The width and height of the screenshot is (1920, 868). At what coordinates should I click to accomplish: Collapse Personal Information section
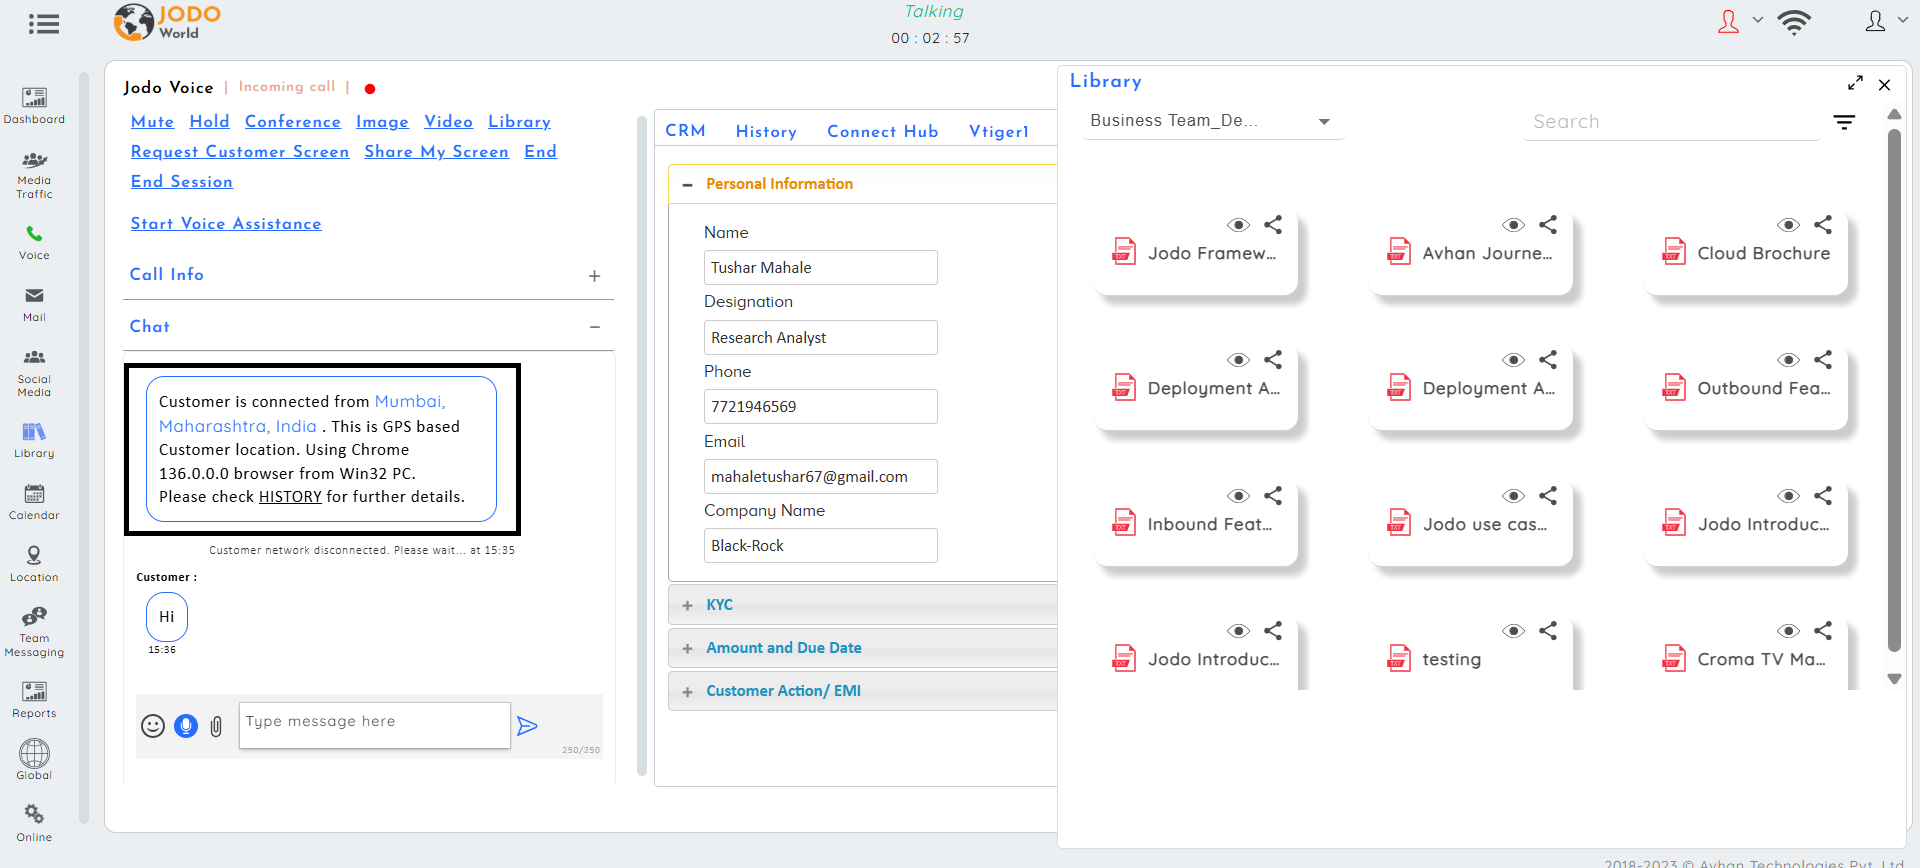687,185
